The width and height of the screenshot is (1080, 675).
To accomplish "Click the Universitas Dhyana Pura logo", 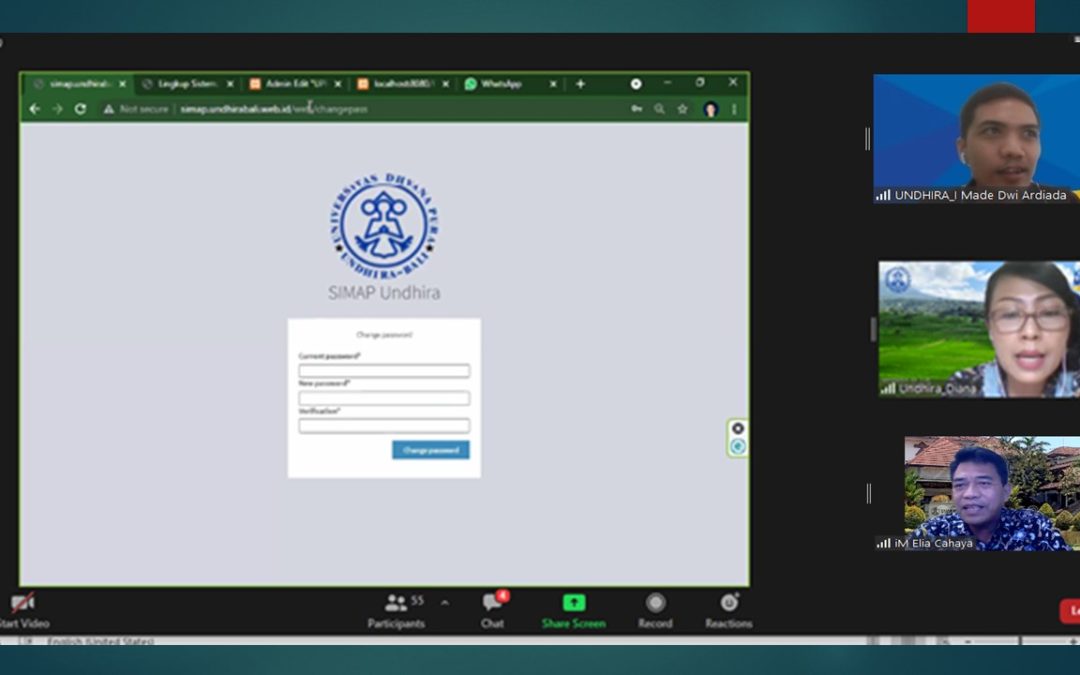I will point(384,225).
